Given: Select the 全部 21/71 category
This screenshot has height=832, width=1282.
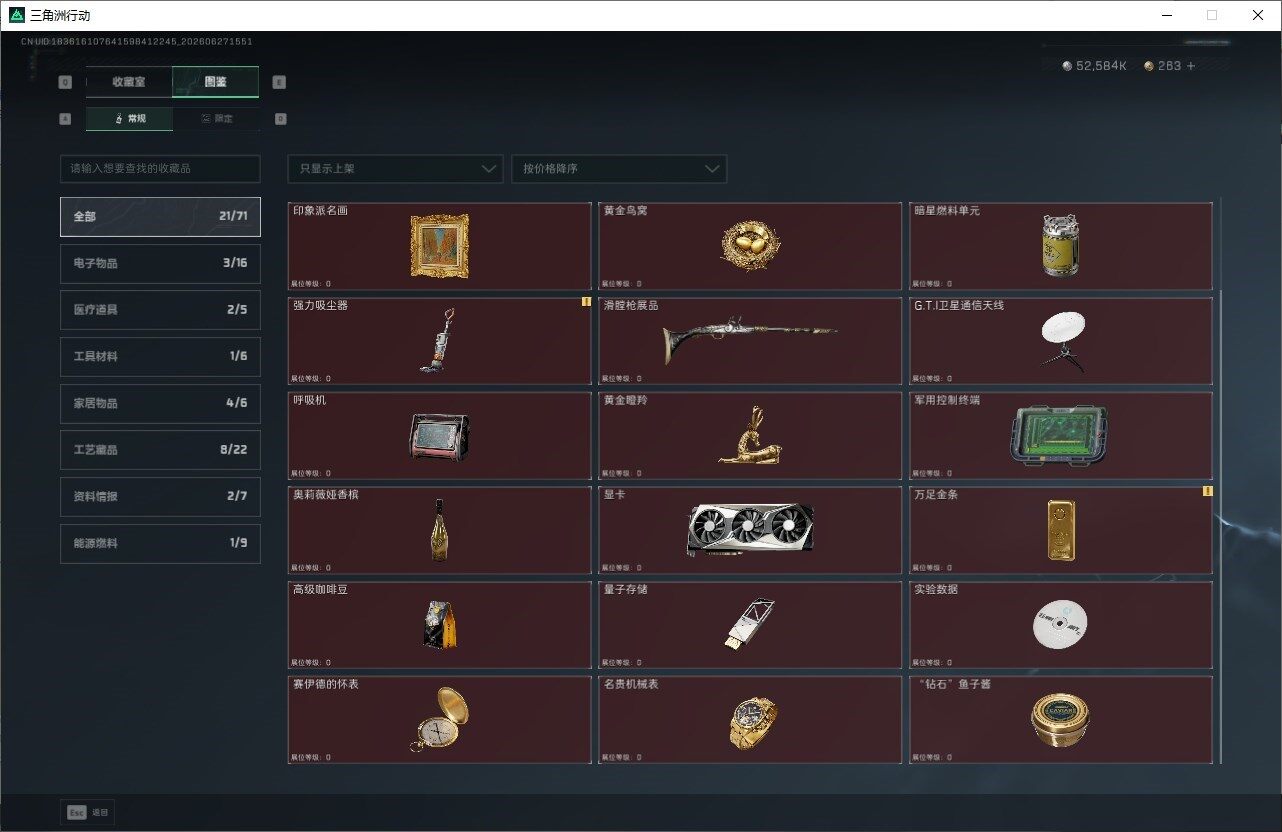Looking at the screenshot, I should [x=160, y=216].
